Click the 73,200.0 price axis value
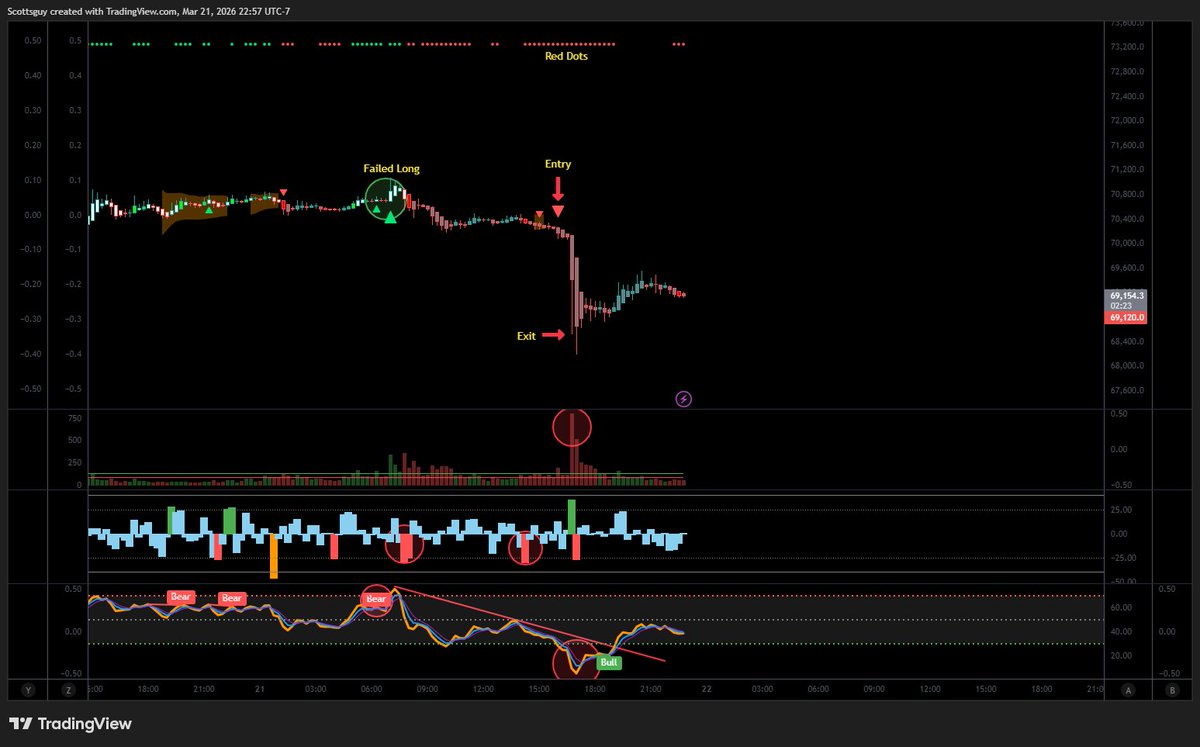The width and height of the screenshot is (1200, 747). pos(1127,47)
